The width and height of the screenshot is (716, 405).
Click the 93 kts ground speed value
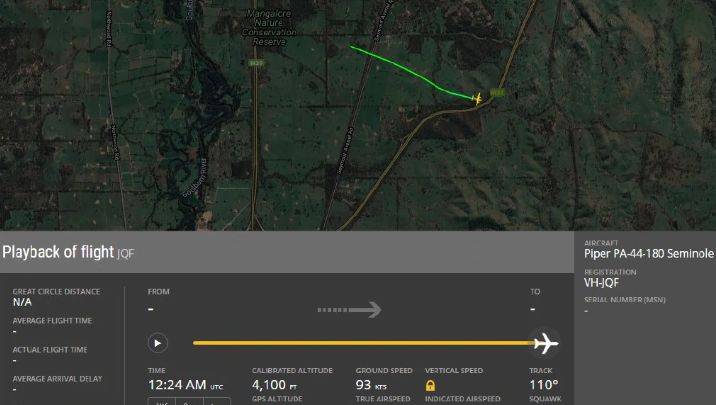point(371,385)
